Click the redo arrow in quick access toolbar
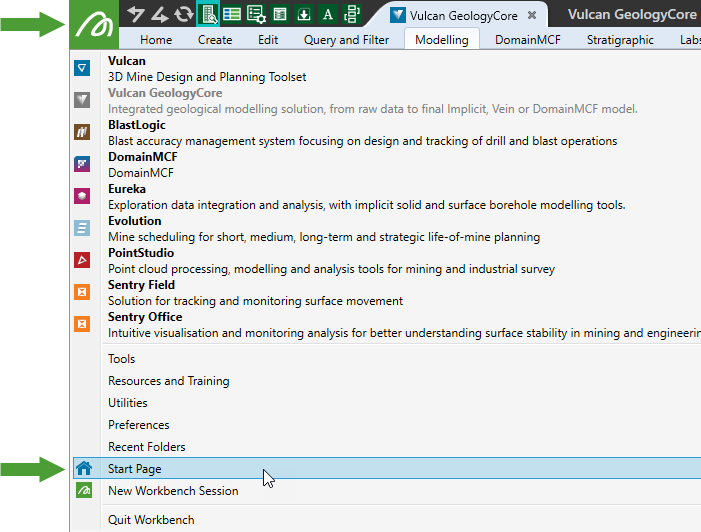The width and height of the screenshot is (701, 532). 160,14
